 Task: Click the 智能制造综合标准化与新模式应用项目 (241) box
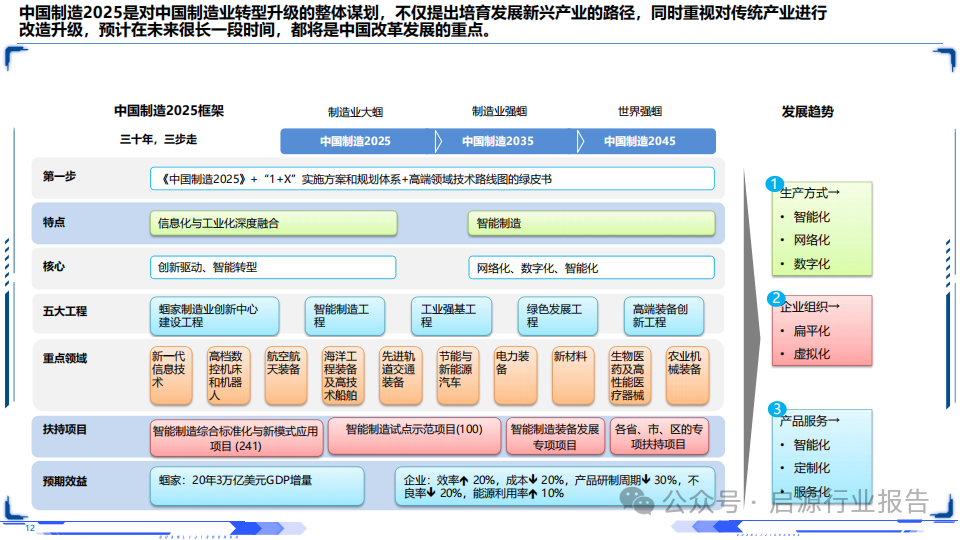coord(236,437)
